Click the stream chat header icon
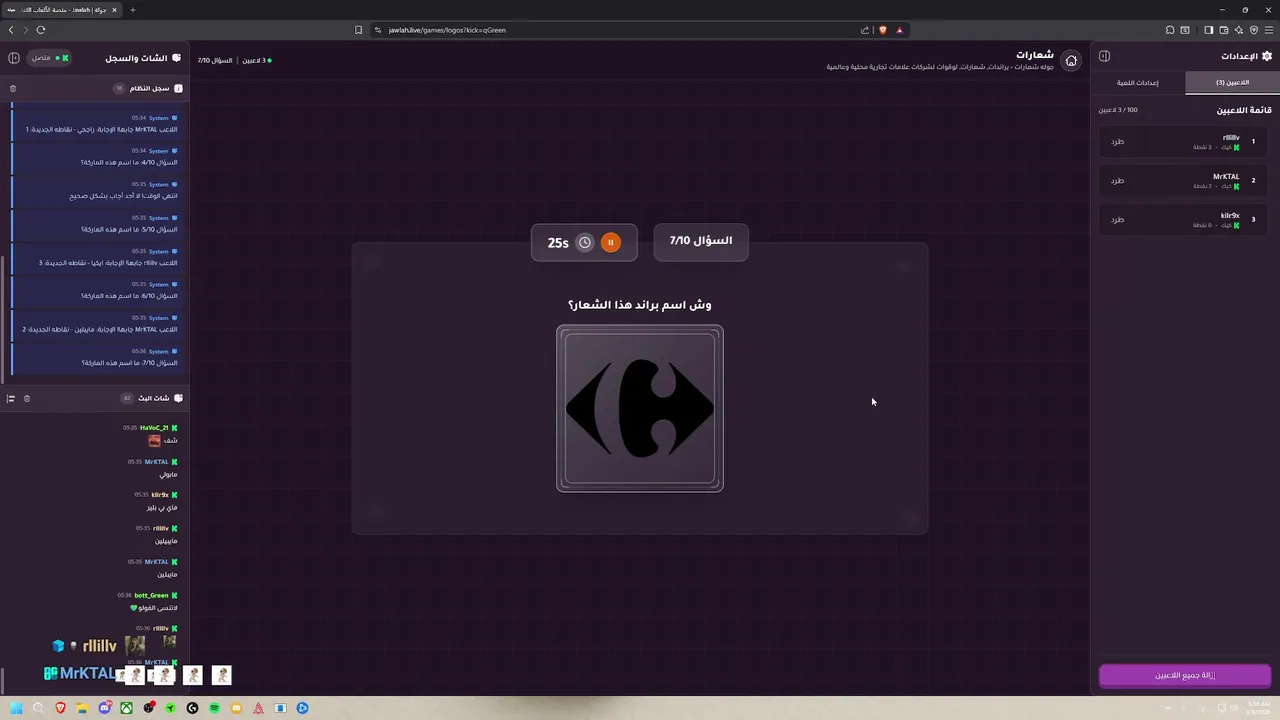The image size is (1280, 720). pos(178,398)
